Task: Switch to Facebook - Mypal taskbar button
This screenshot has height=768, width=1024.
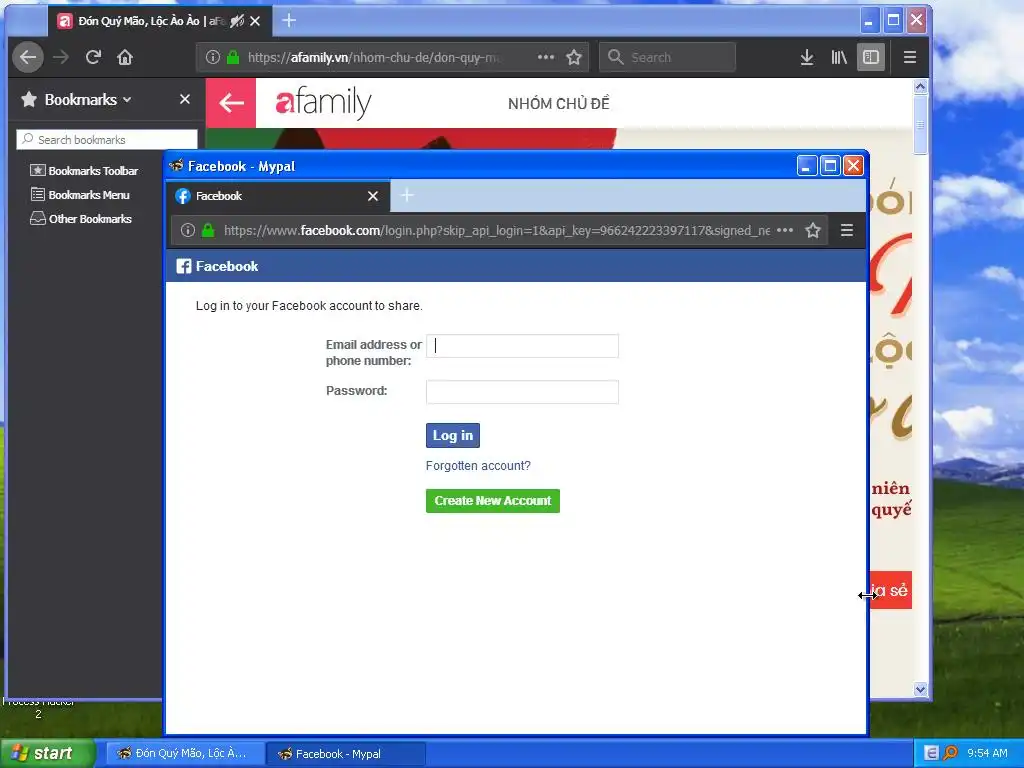Action: (x=346, y=754)
